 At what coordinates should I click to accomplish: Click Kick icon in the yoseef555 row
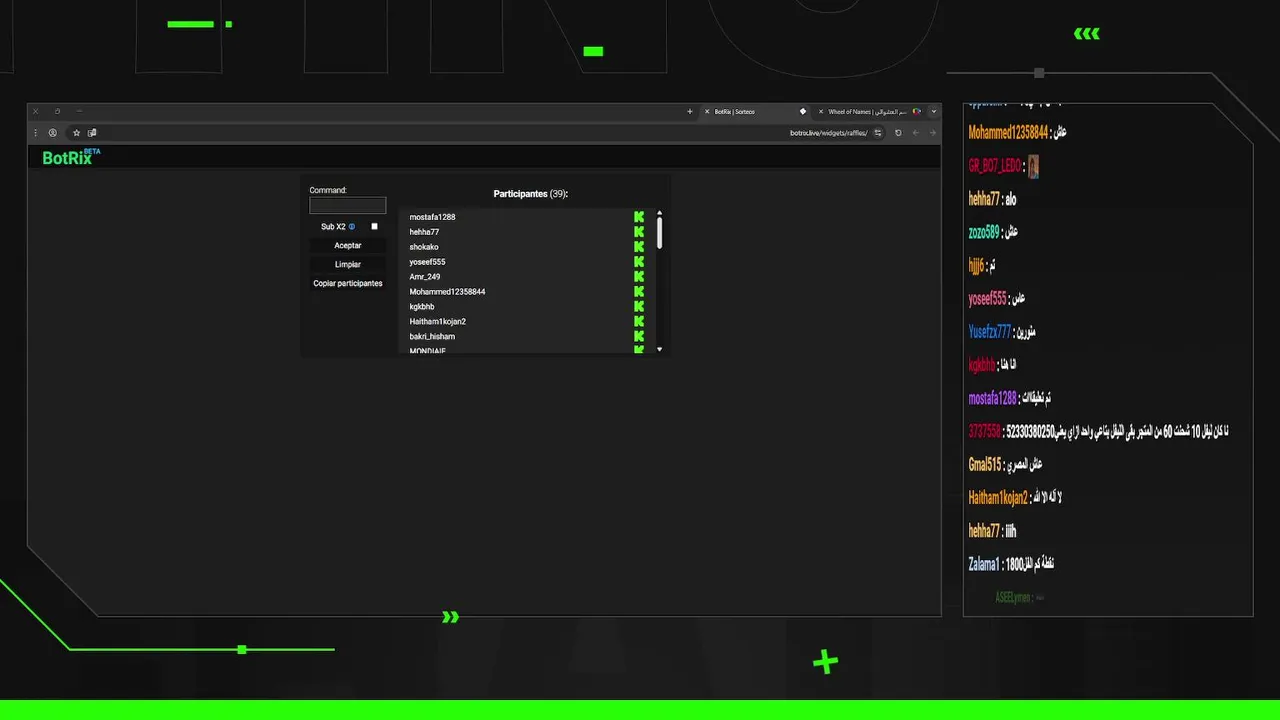[639, 262]
